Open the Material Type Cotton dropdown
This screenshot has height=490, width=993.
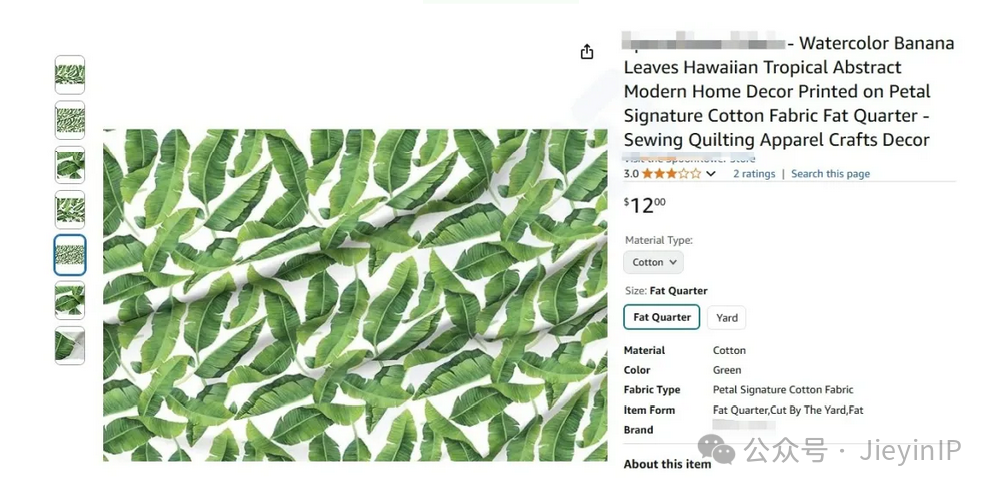[654, 262]
